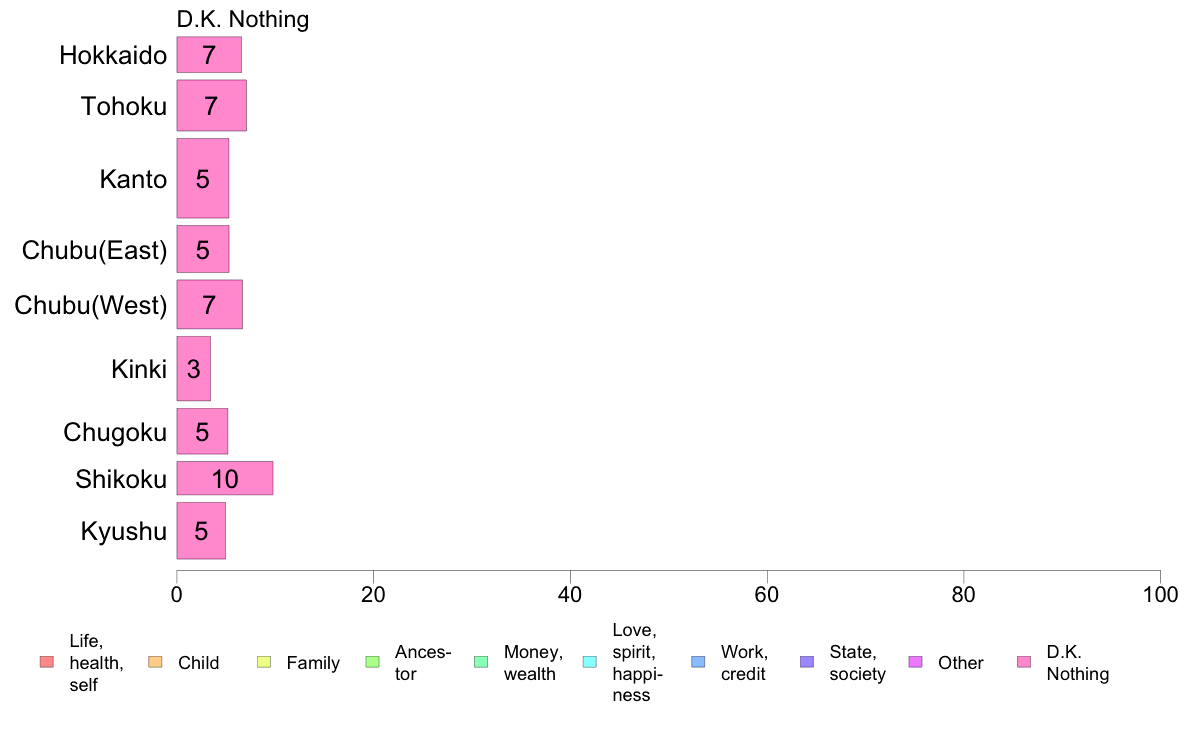This screenshot has width=1188, height=736.
Task: Click the blue Work, credit swatch
Action: coord(698,662)
